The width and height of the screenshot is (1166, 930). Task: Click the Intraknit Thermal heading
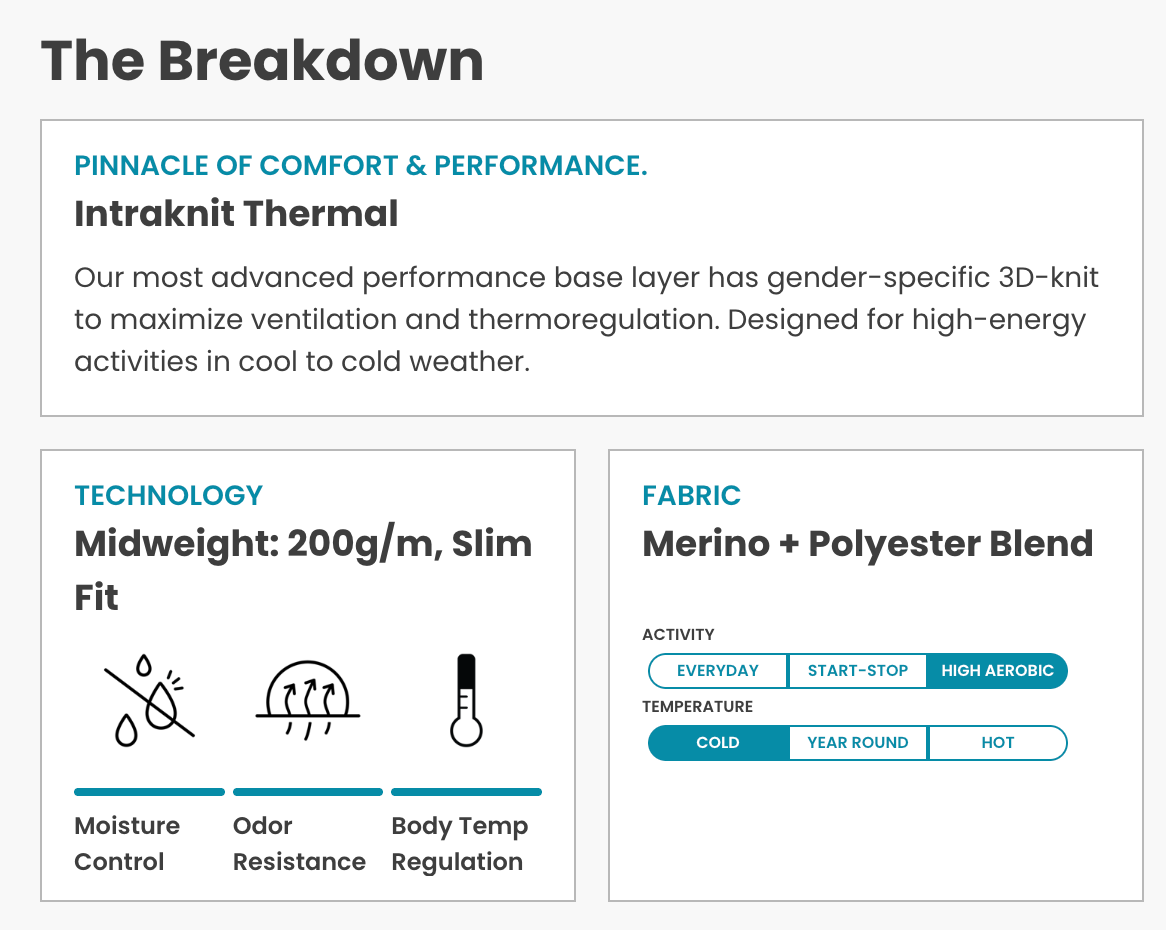pos(236,214)
